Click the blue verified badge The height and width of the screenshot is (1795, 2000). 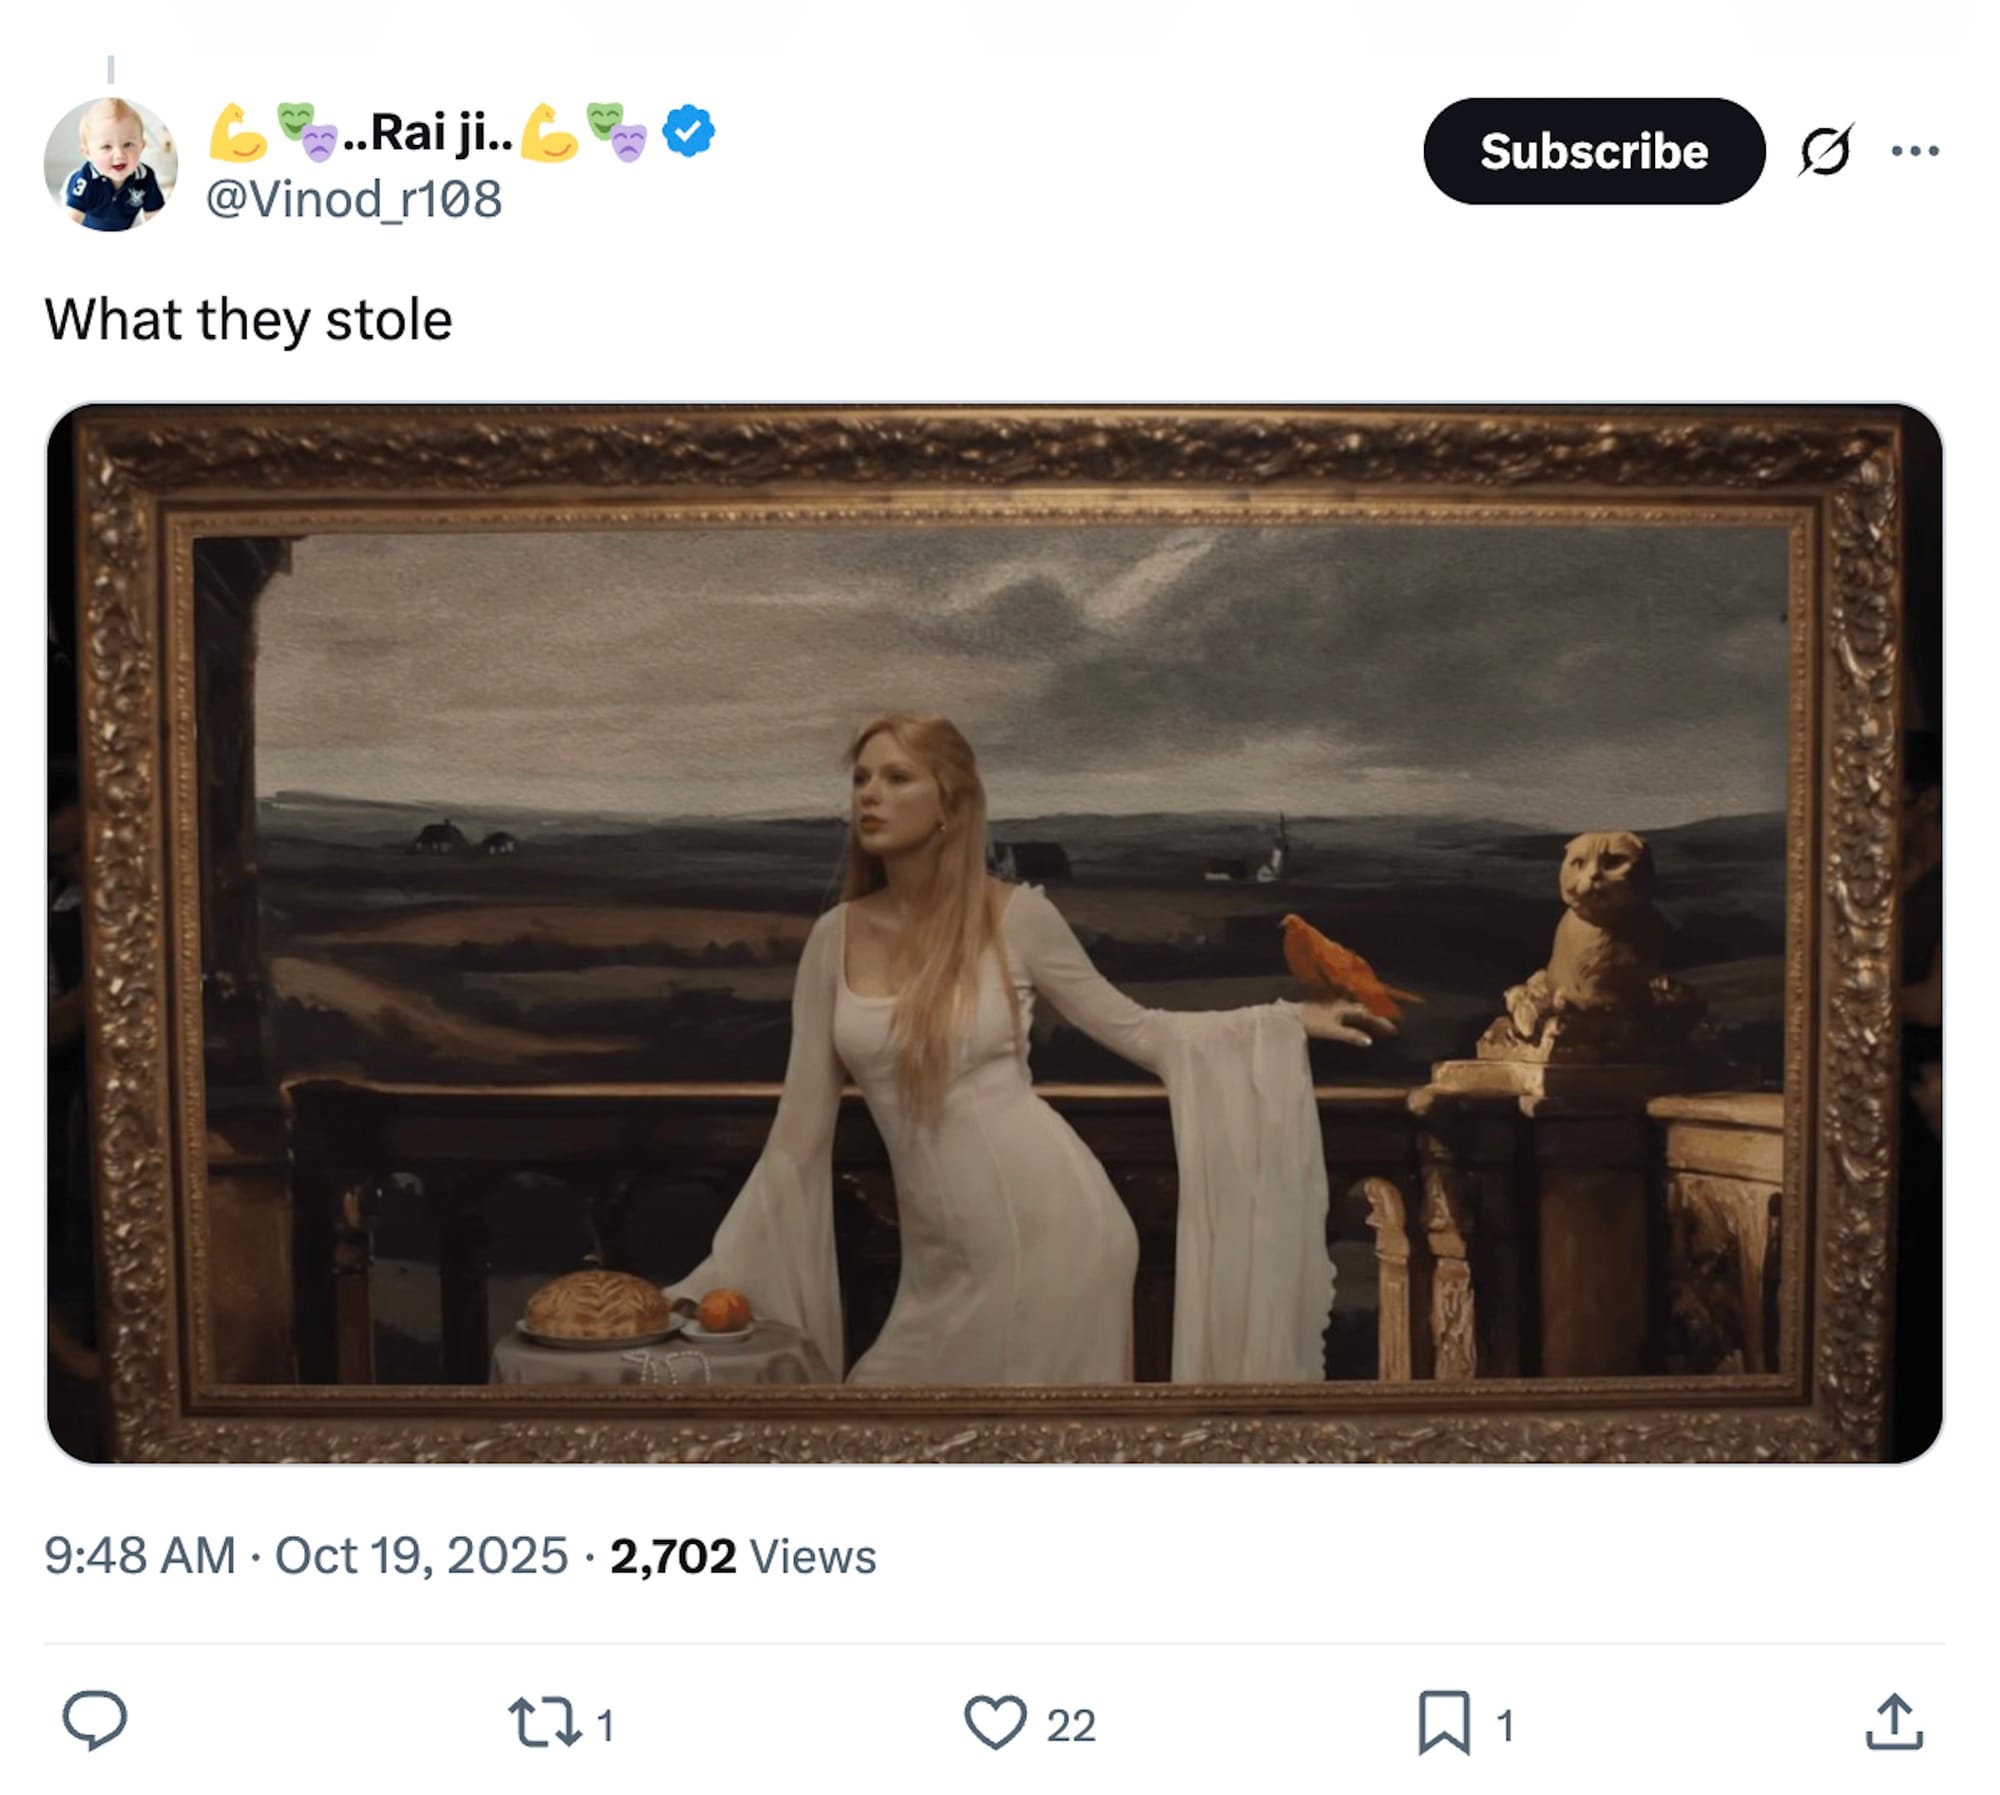pyautogui.click(x=688, y=131)
